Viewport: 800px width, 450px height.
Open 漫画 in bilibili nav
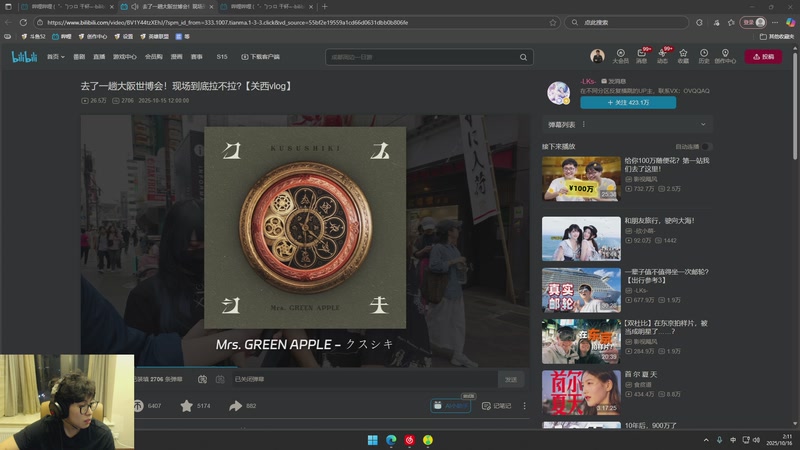coord(177,57)
